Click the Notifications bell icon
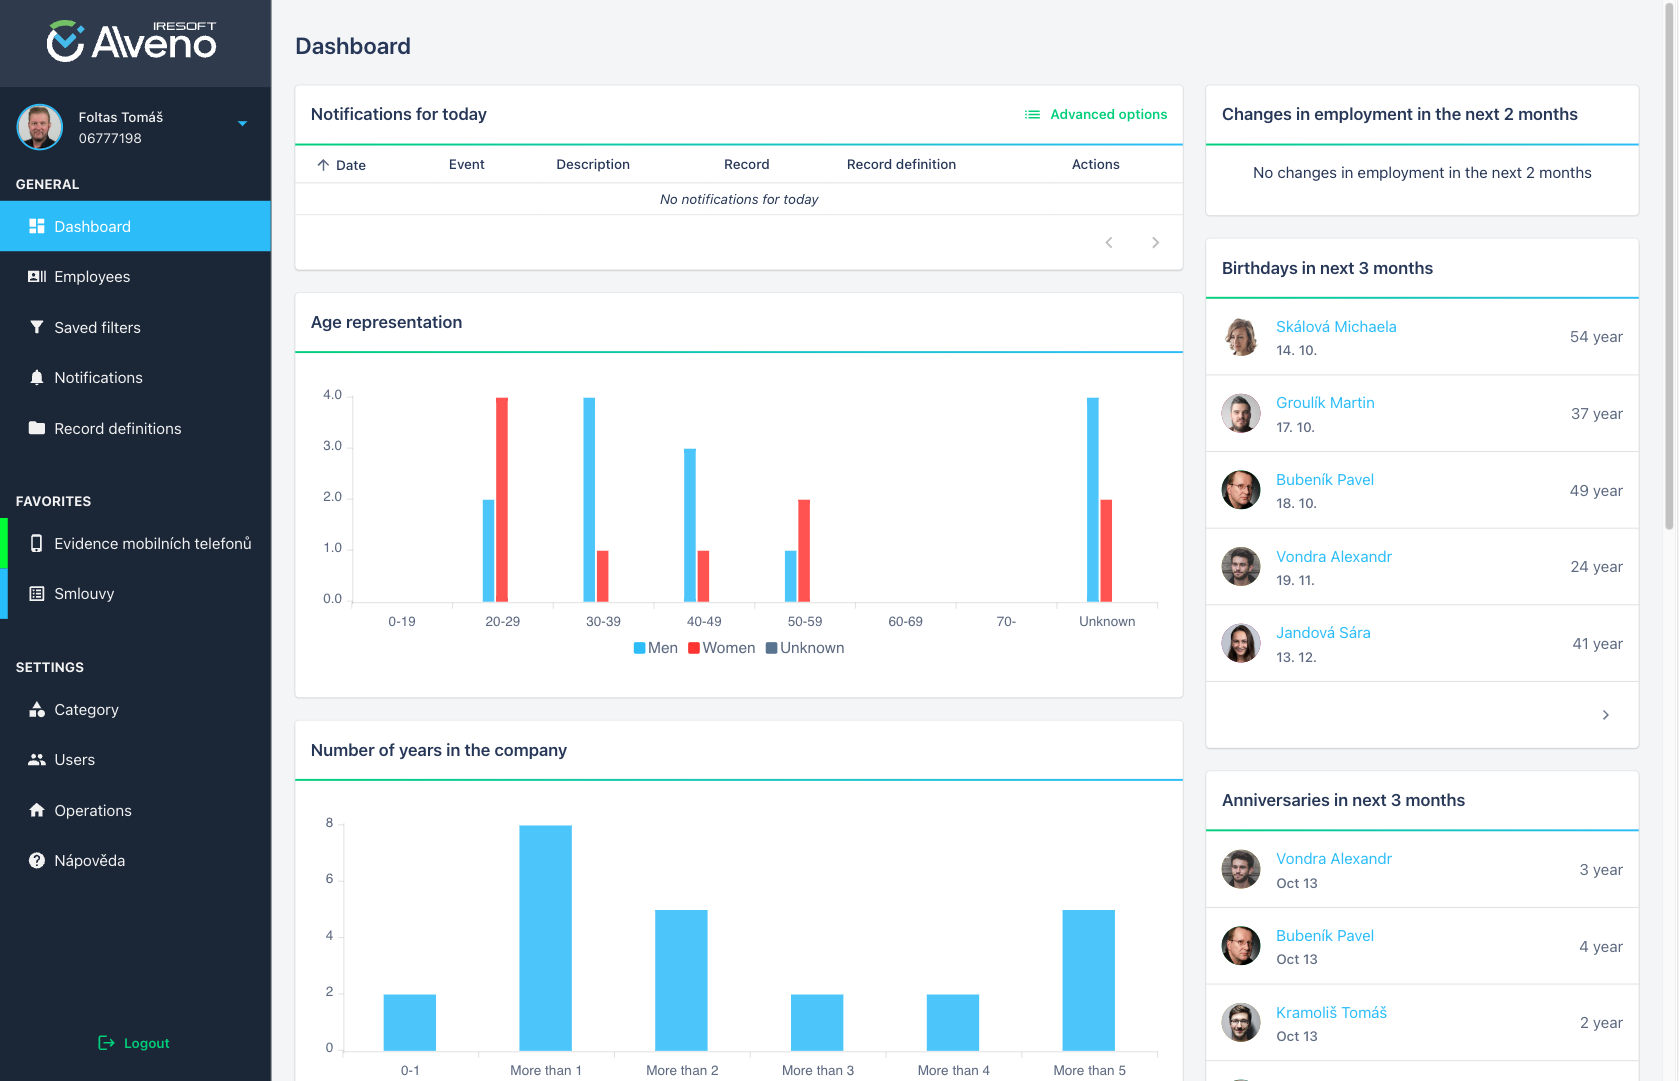 pyautogui.click(x=36, y=377)
